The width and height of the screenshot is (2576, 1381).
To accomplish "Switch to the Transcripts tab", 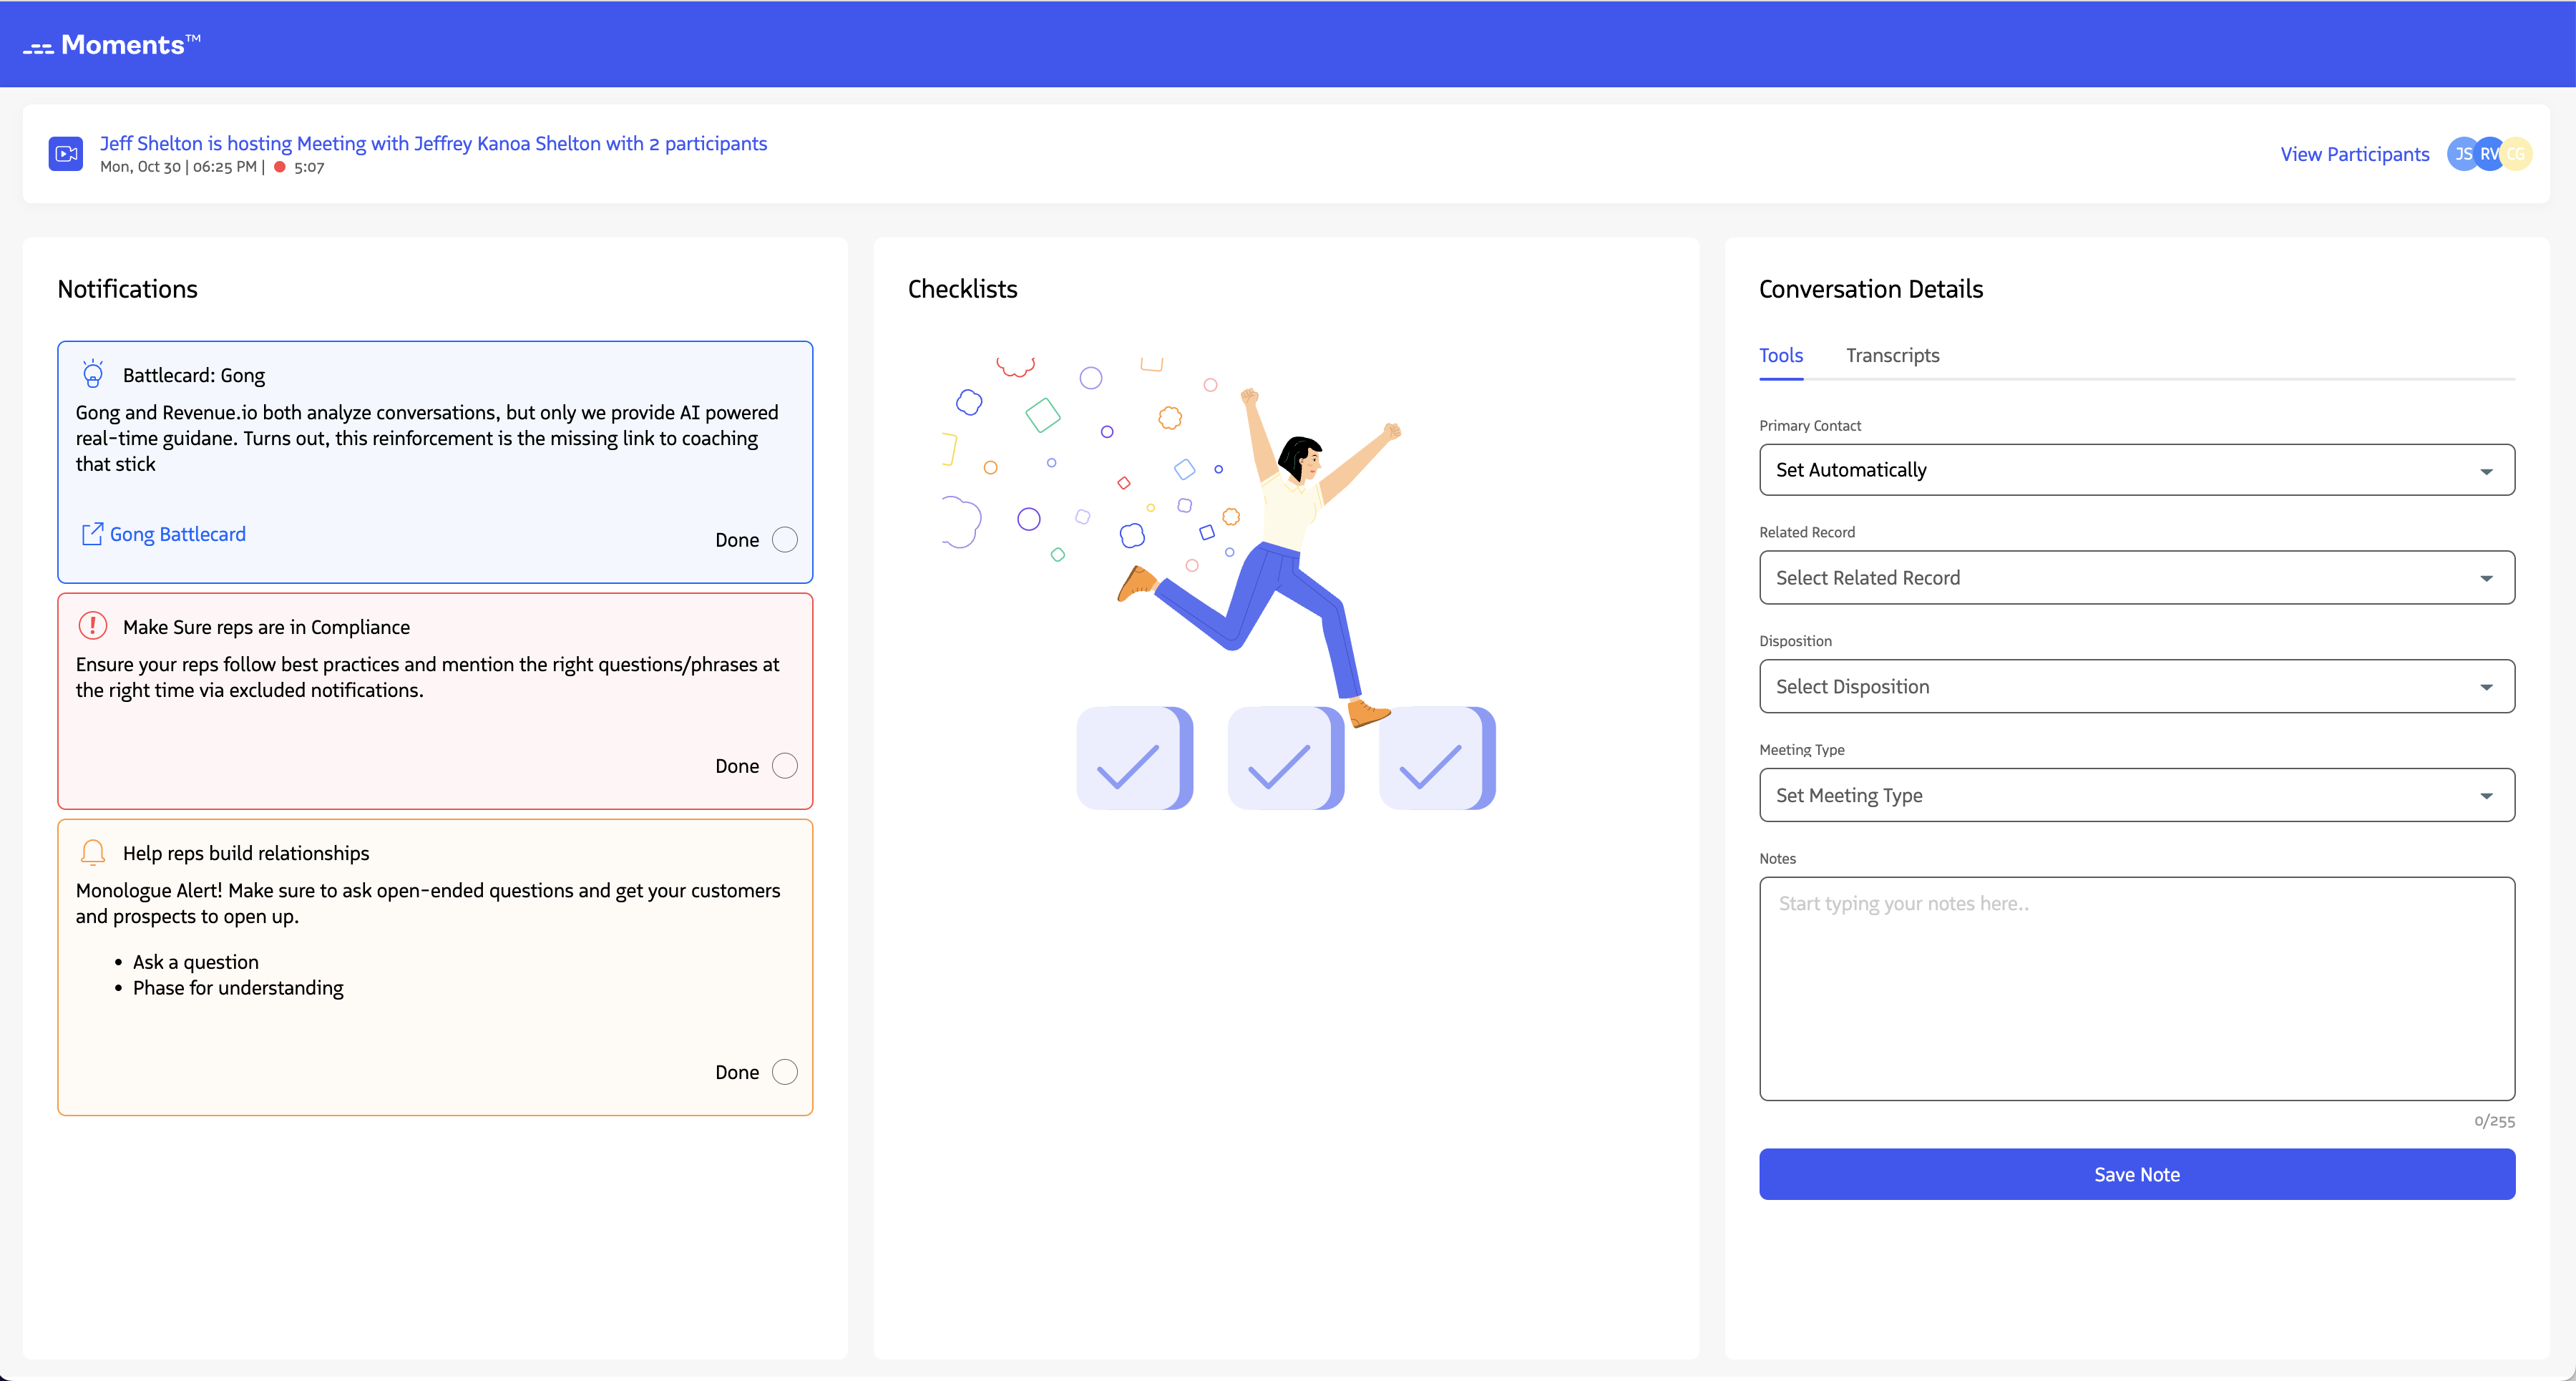I will pyautogui.click(x=1893, y=355).
